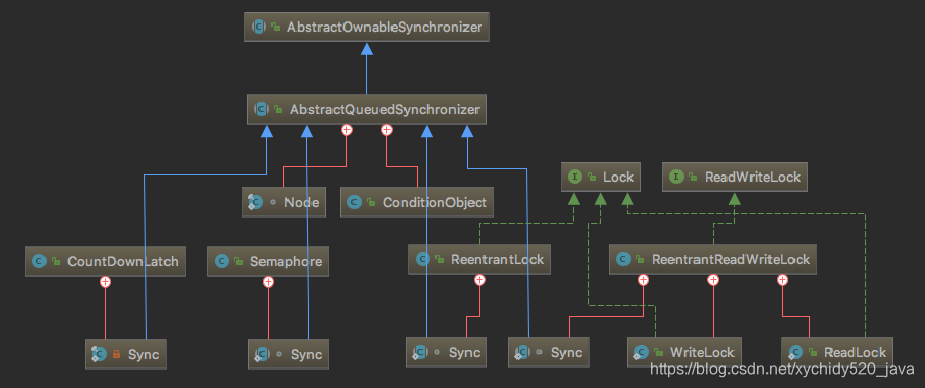Select the Lock interface label
The image size is (925, 388).
click(x=618, y=176)
